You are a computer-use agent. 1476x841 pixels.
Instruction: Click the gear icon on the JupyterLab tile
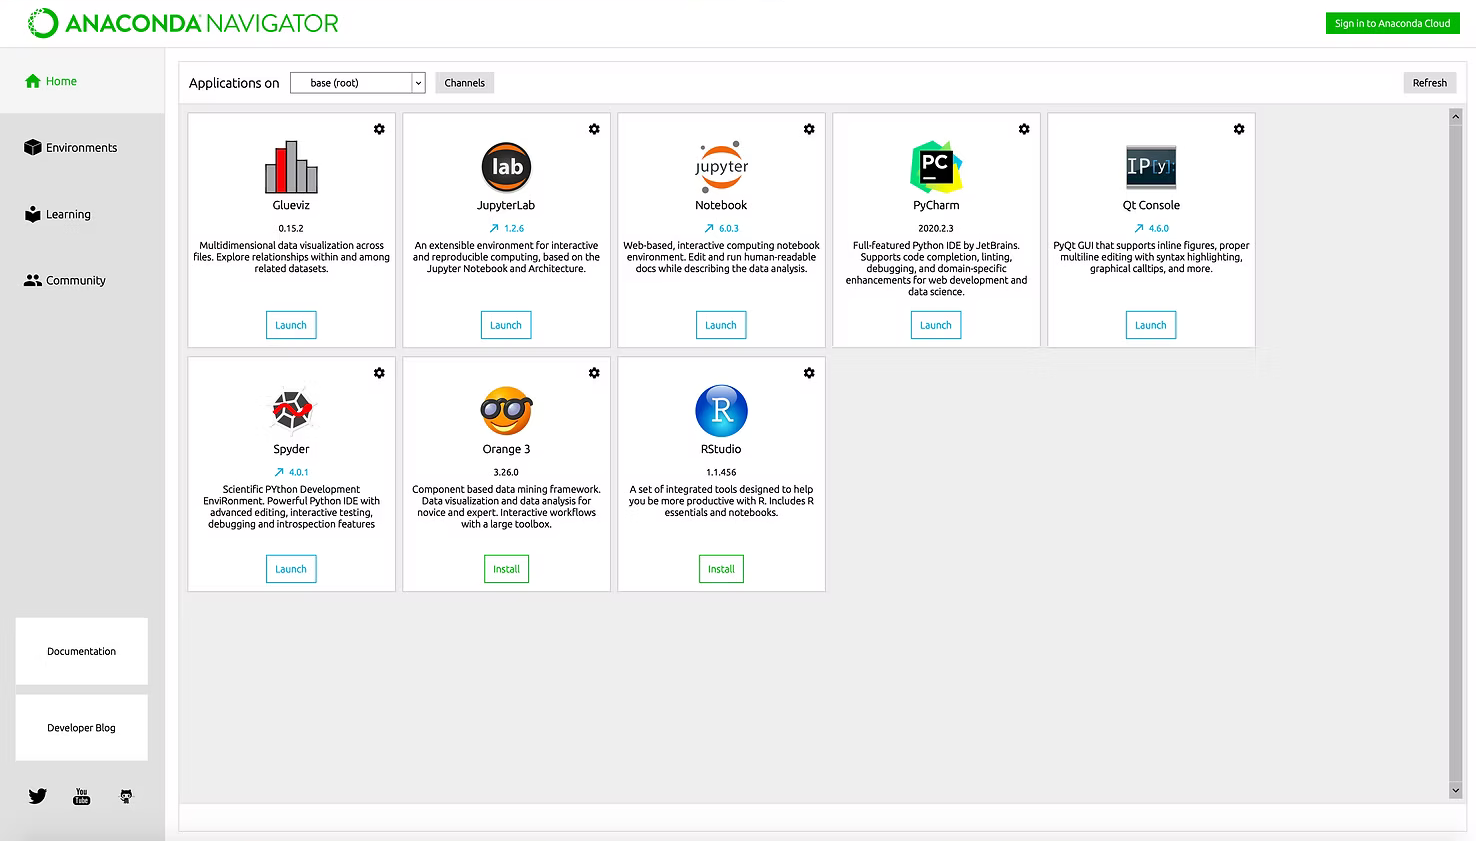click(594, 129)
